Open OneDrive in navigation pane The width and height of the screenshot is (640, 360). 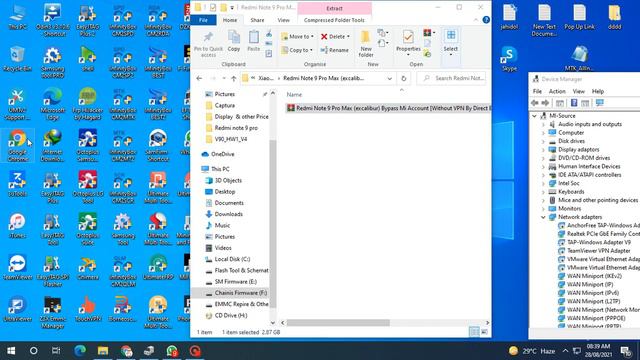222,154
